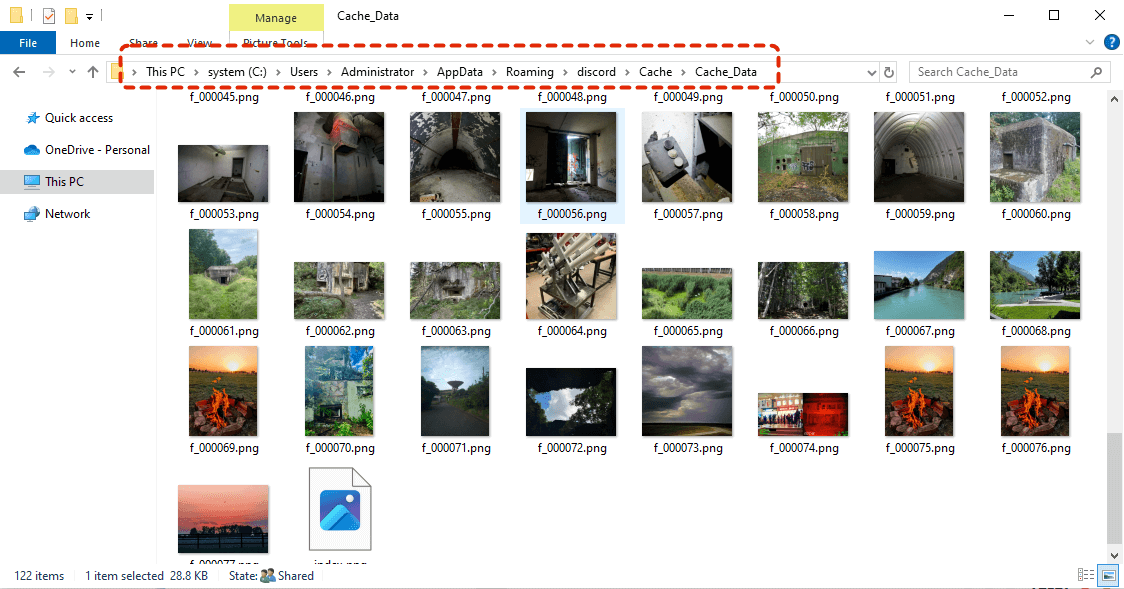The height and width of the screenshot is (589, 1124).
Task: Click the New folder quick access icon
Action: pos(71,15)
